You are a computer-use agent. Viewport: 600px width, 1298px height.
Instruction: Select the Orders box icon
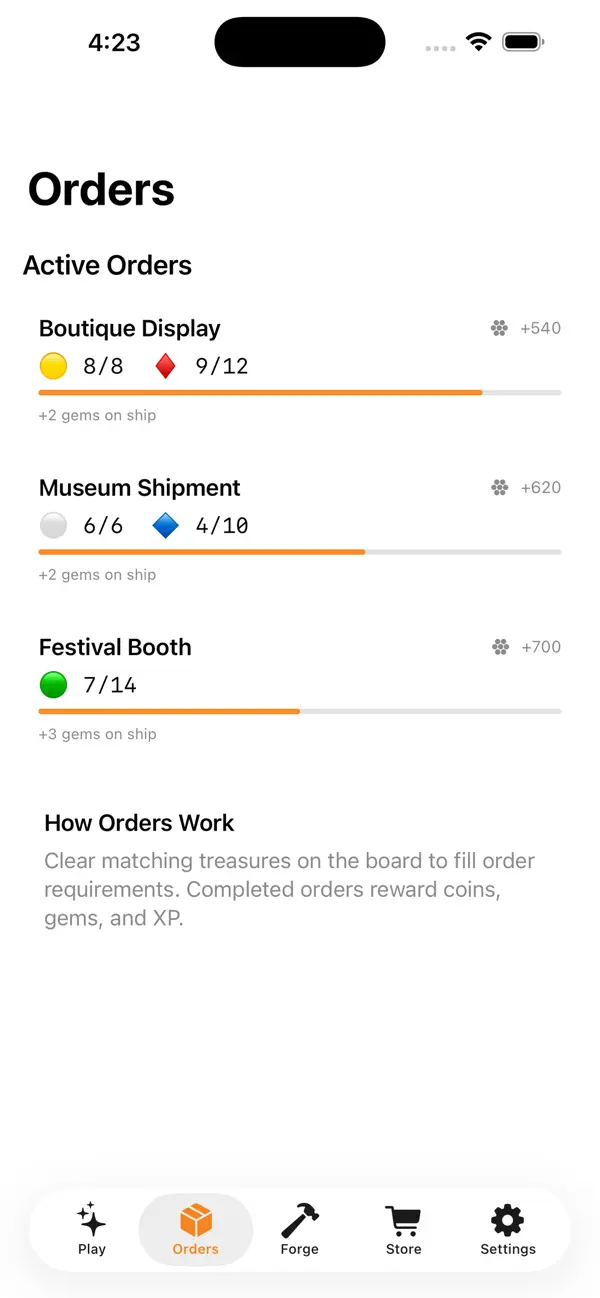pos(196,1220)
